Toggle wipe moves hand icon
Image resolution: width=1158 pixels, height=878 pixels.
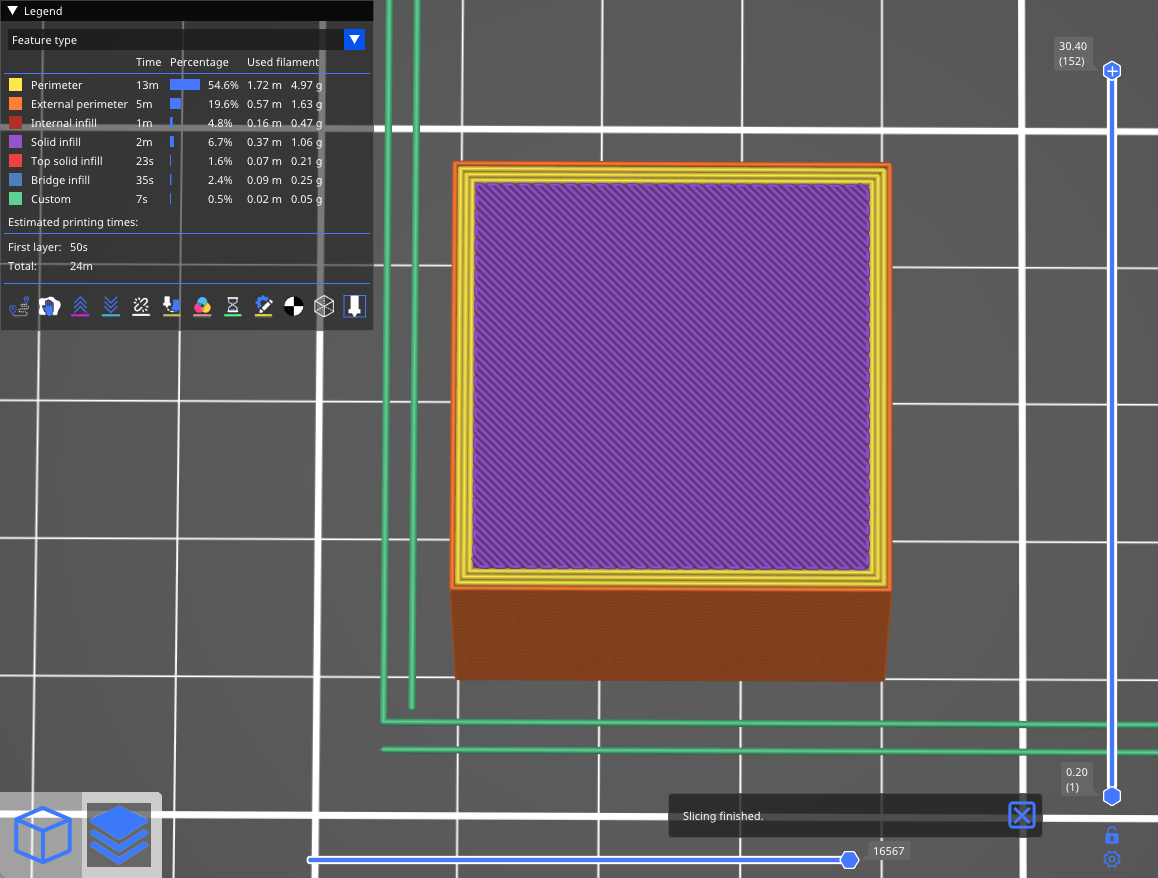(x=50, y=306)
